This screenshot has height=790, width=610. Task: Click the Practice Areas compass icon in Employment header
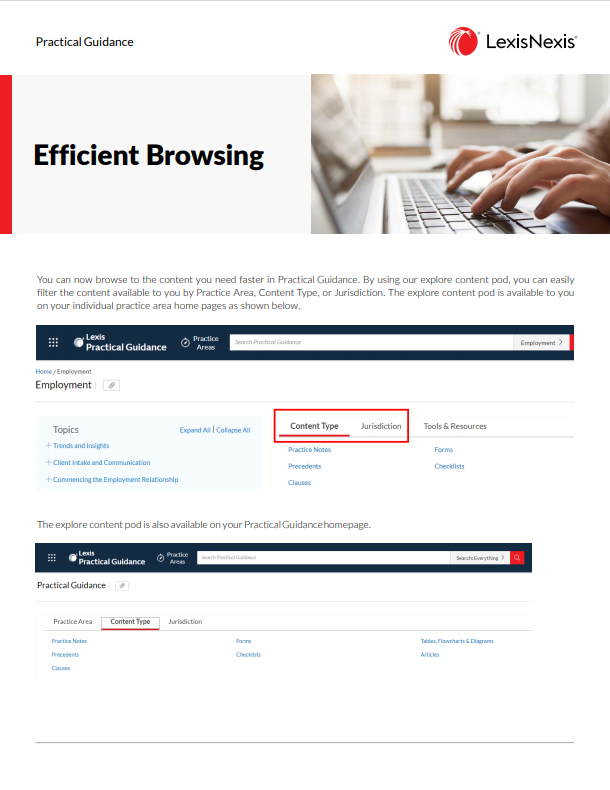coord(185,343)
